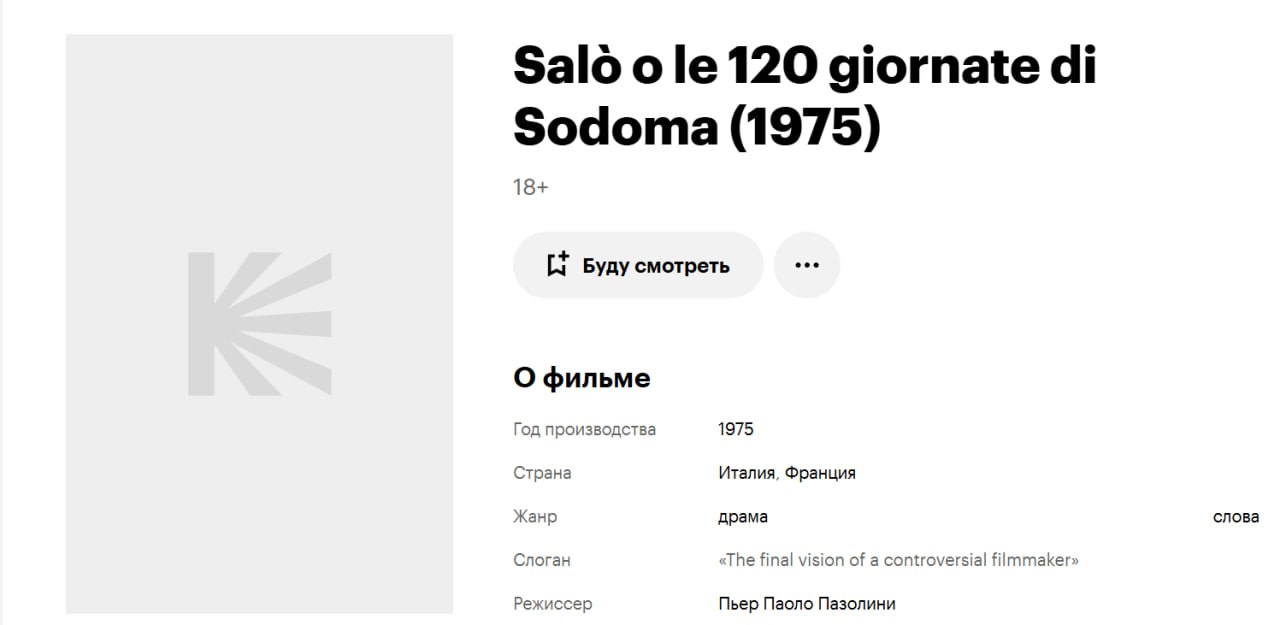Open director Пьер Паоло Пазолини page
Image resolution: width=1280 pixels, height=625 pixels.
coord(807,604)
